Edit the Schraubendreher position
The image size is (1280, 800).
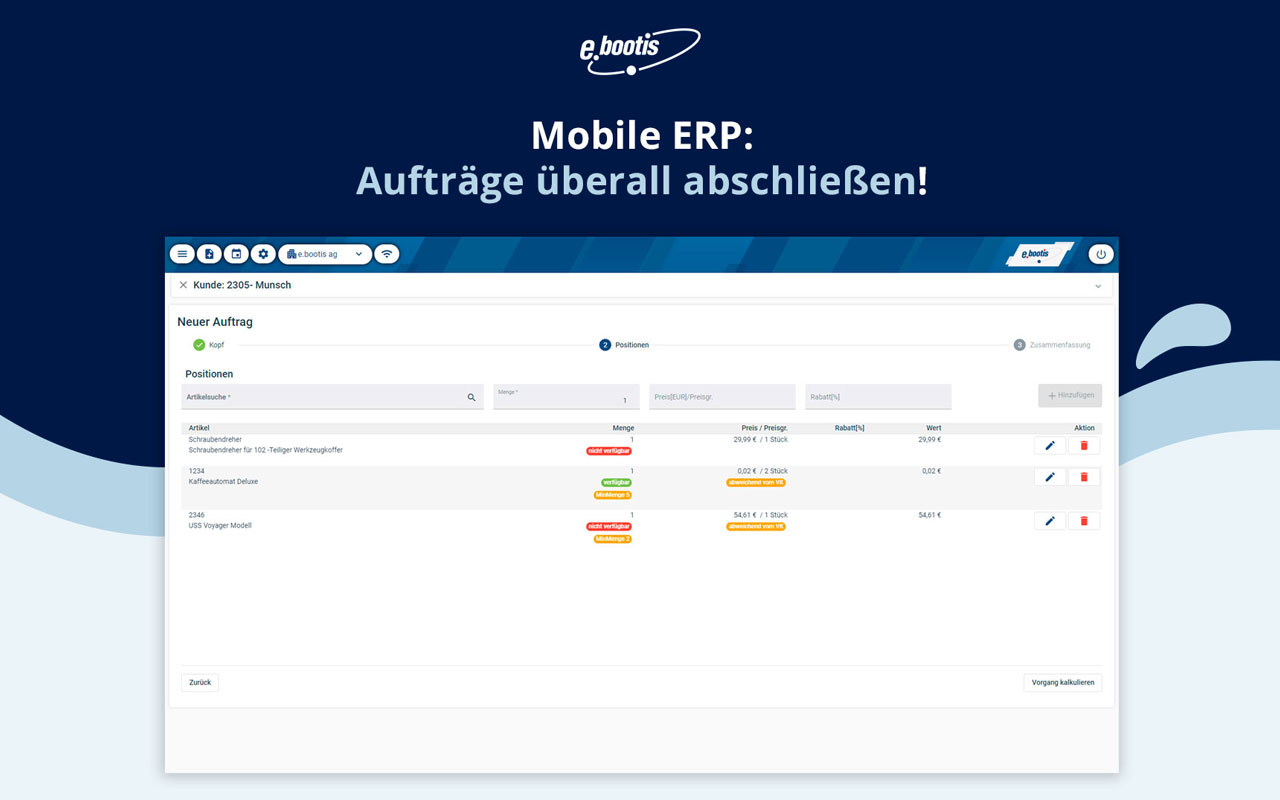pyautogui.click(x=1049, y=445)
